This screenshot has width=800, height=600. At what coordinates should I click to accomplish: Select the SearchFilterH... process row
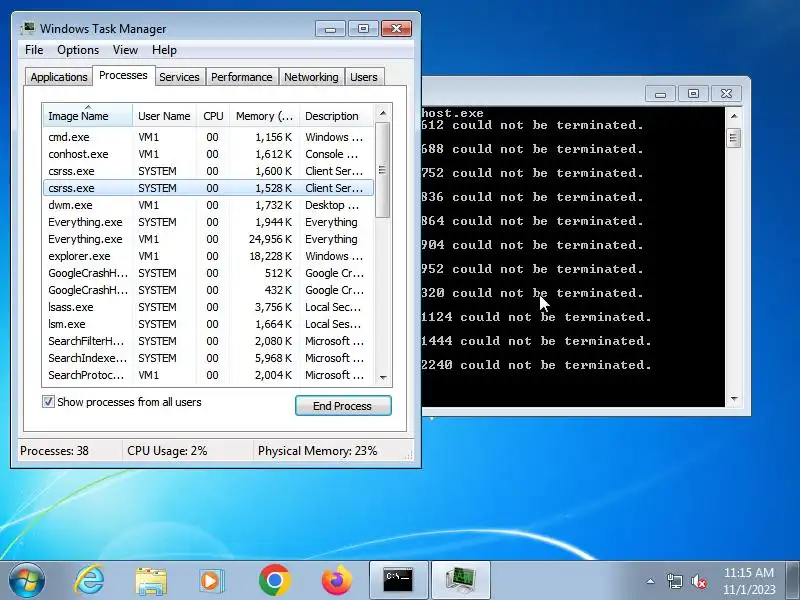point(208,341)
